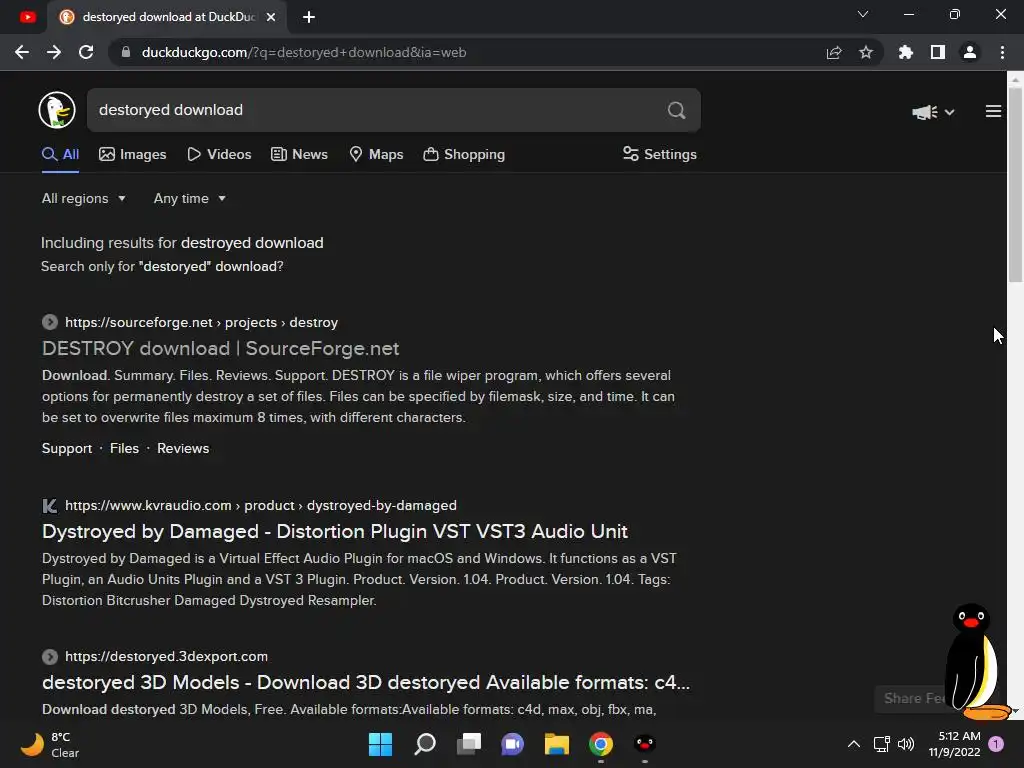Open search Settings

coord(660,155)
